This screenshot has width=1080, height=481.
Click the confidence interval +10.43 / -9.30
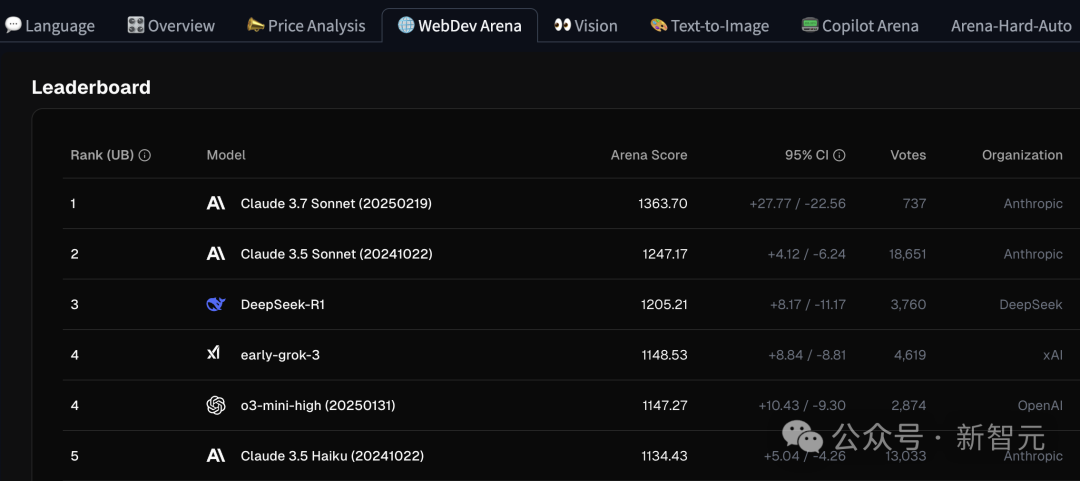802,405
